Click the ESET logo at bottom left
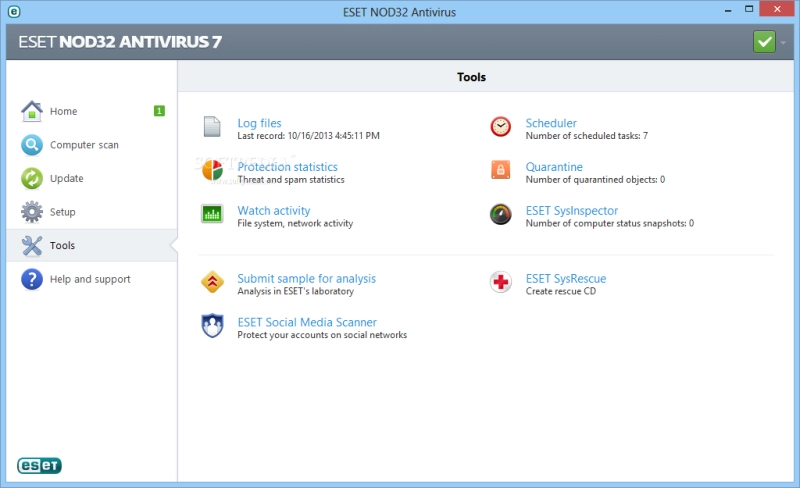 point(39,466)
